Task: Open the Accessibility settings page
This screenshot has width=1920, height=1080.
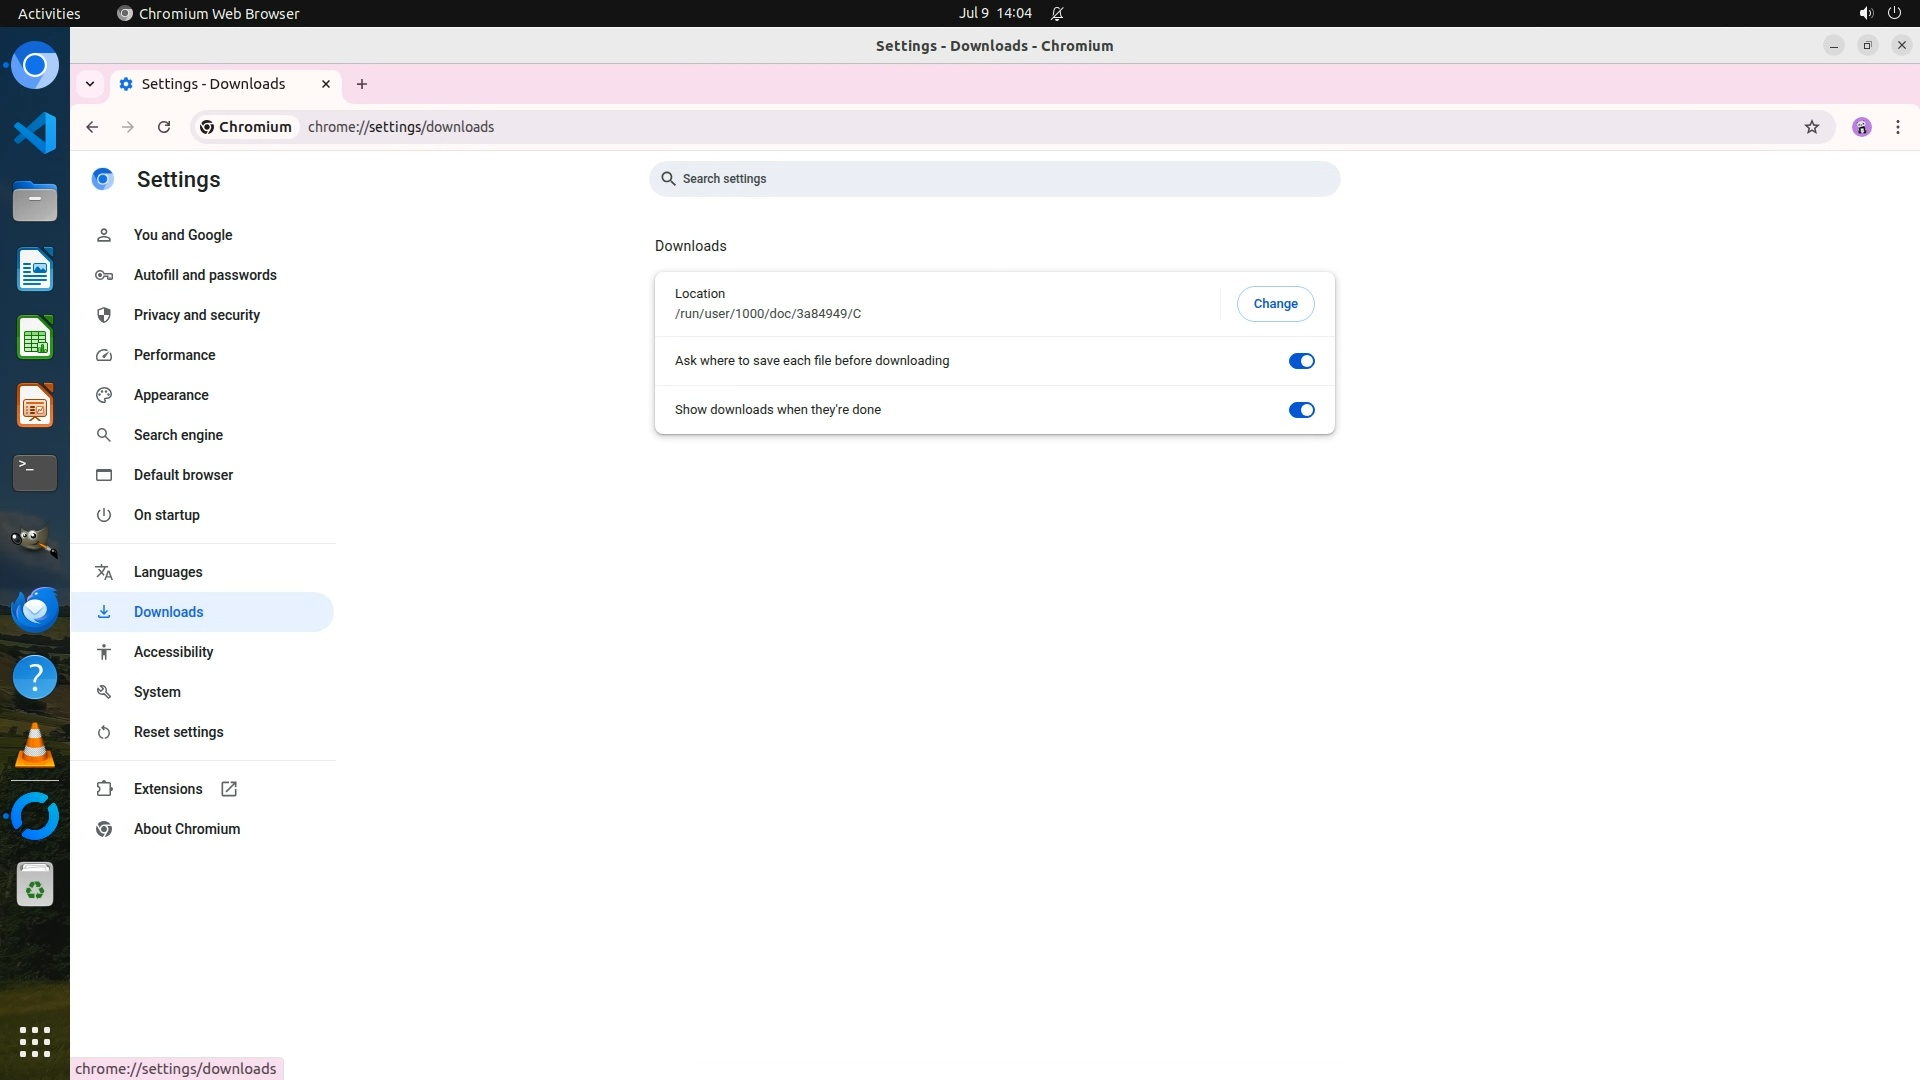Action: 173,652
